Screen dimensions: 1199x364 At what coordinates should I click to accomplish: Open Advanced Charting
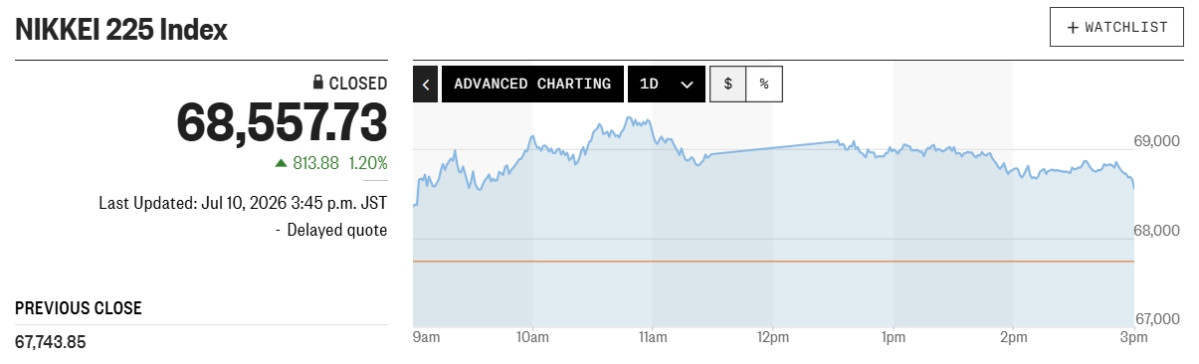click(x=532, y=84)
